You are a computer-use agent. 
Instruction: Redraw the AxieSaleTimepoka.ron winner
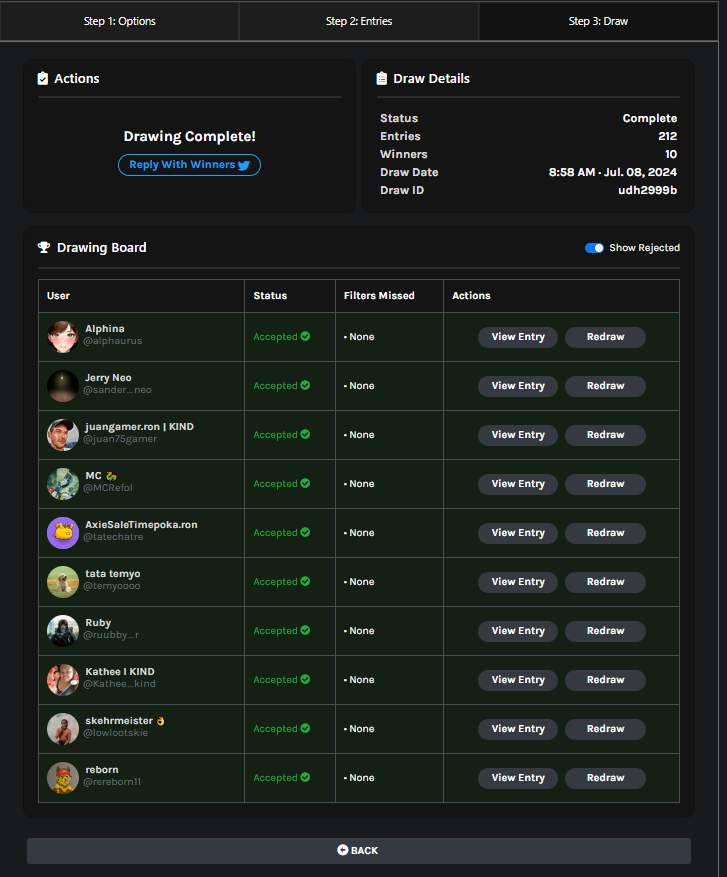tap(605, 533)
